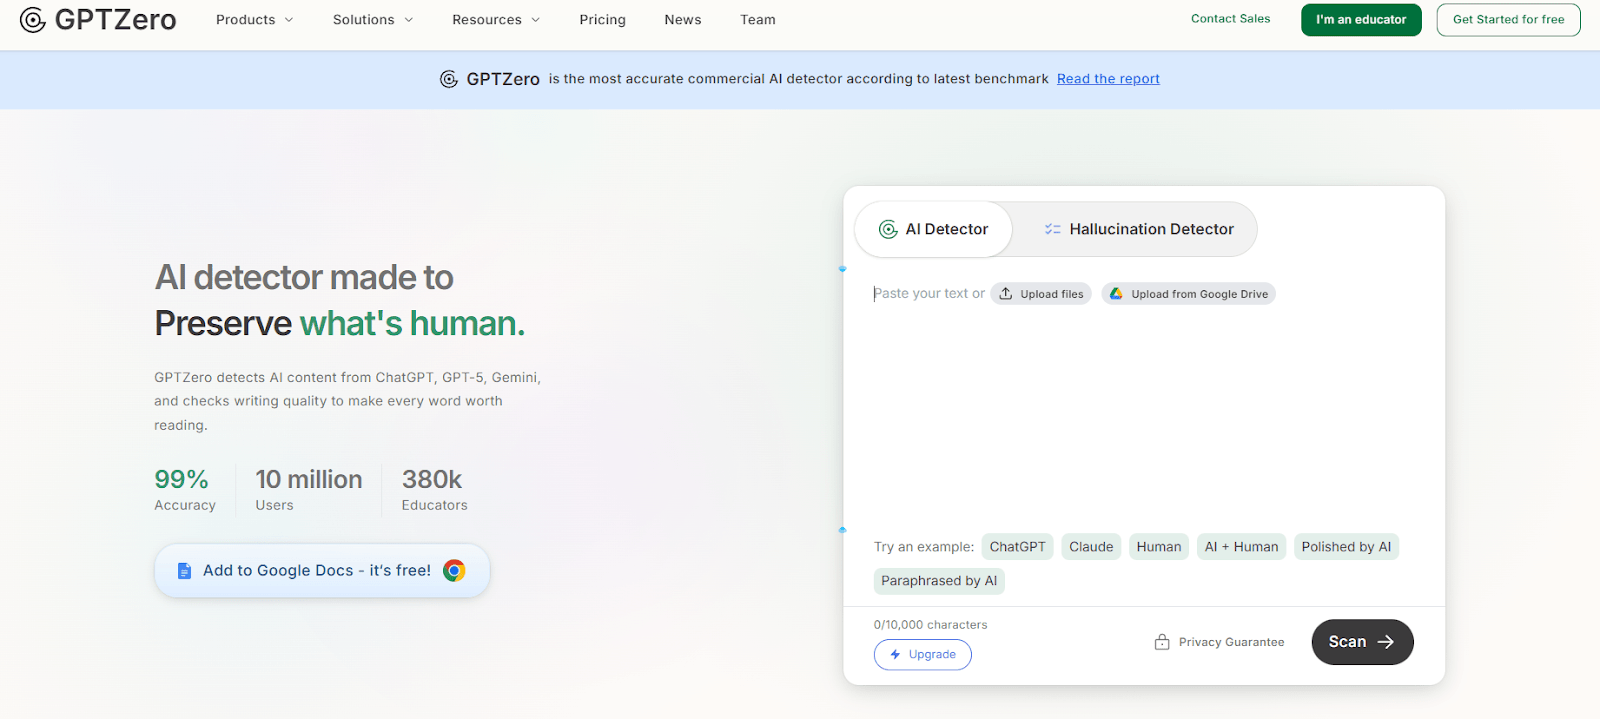Open the News page

pyautogui.click(x=683, y=20)
